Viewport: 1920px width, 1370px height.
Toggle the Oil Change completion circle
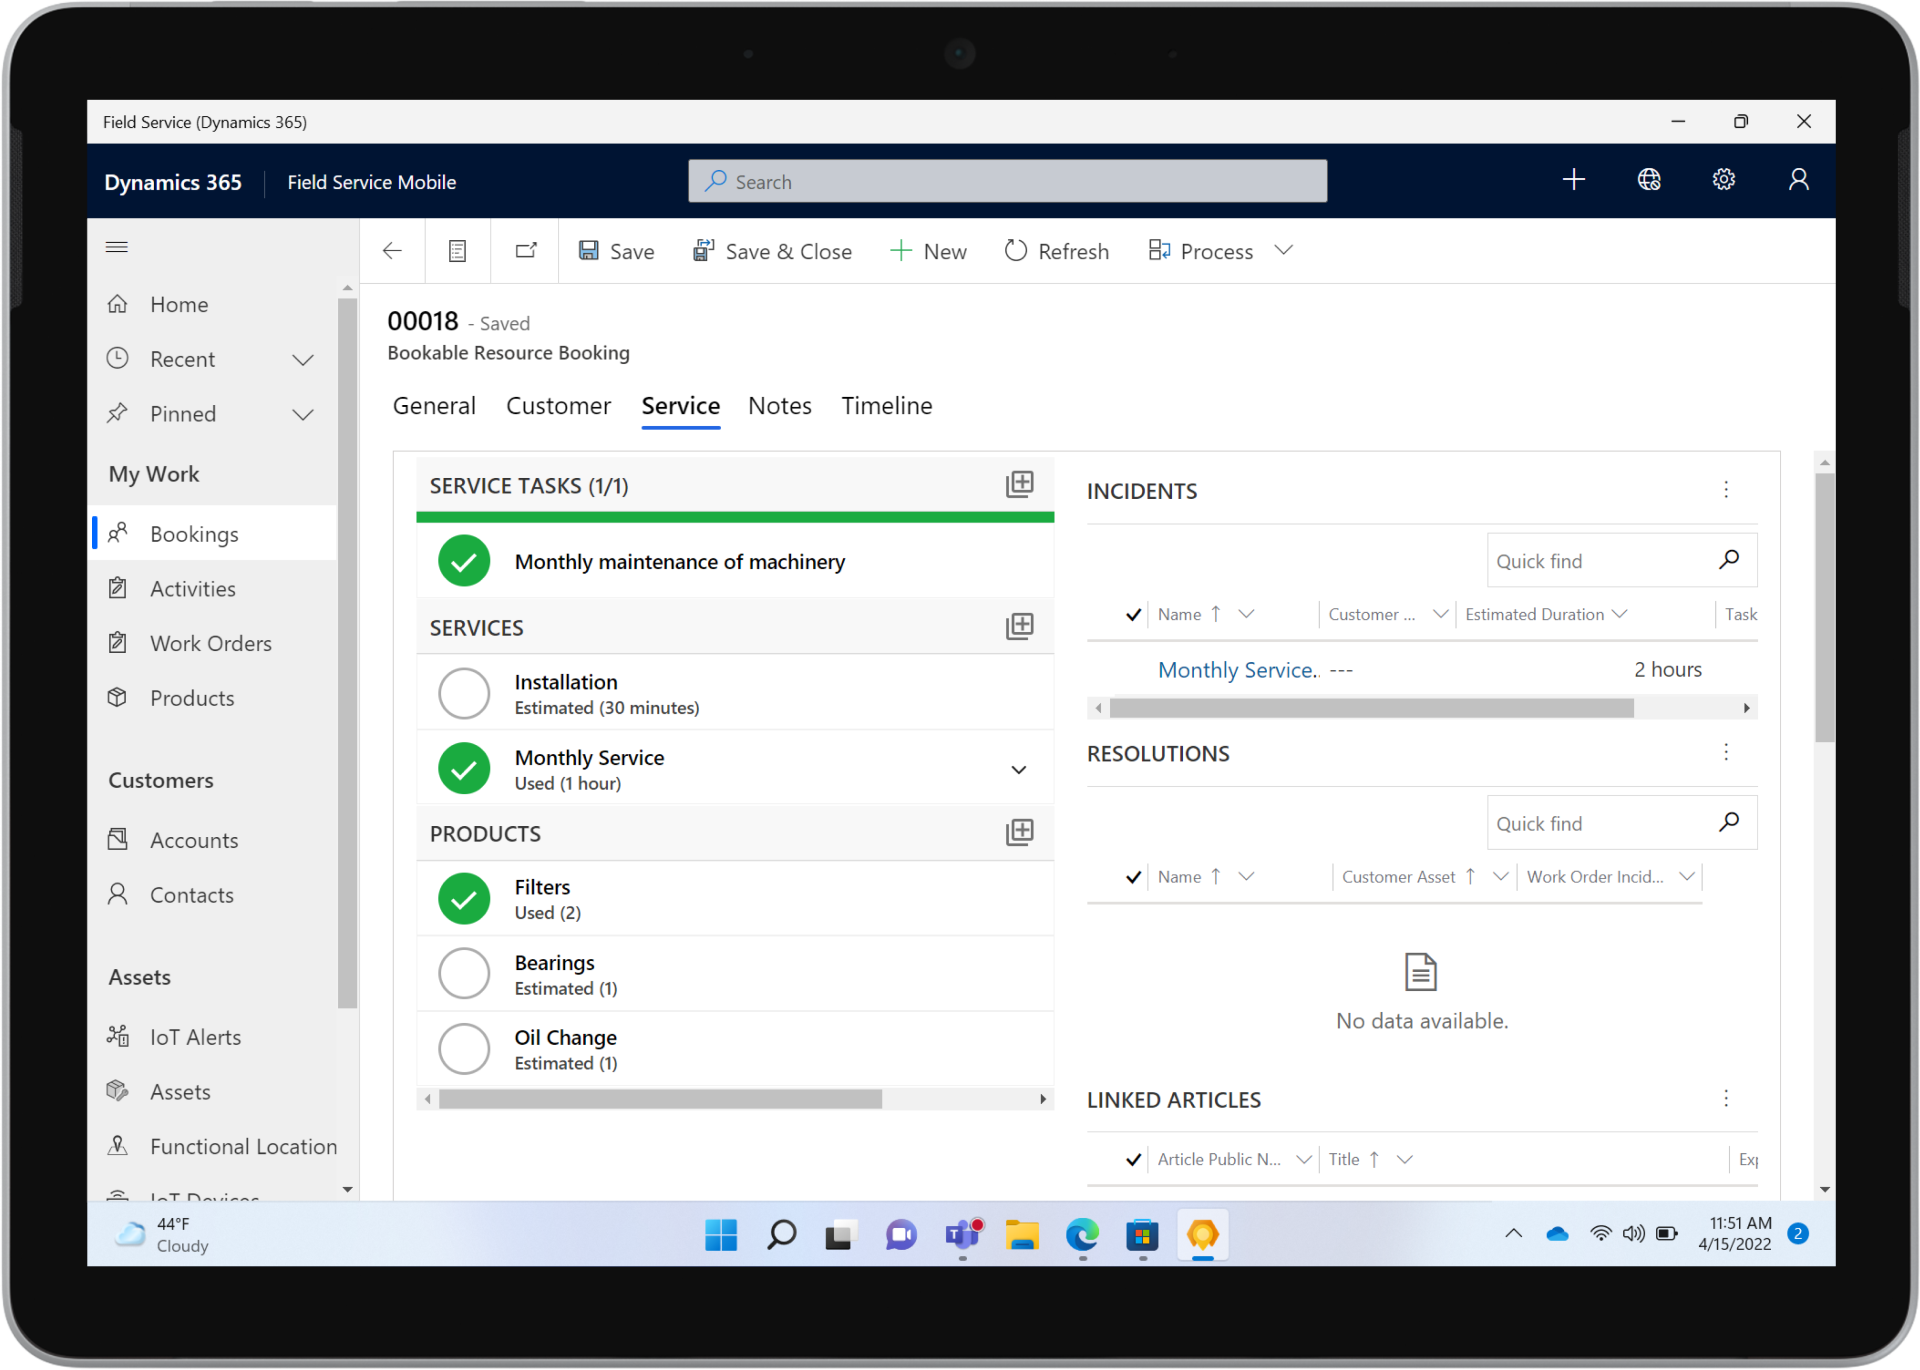click(463, 1048)
